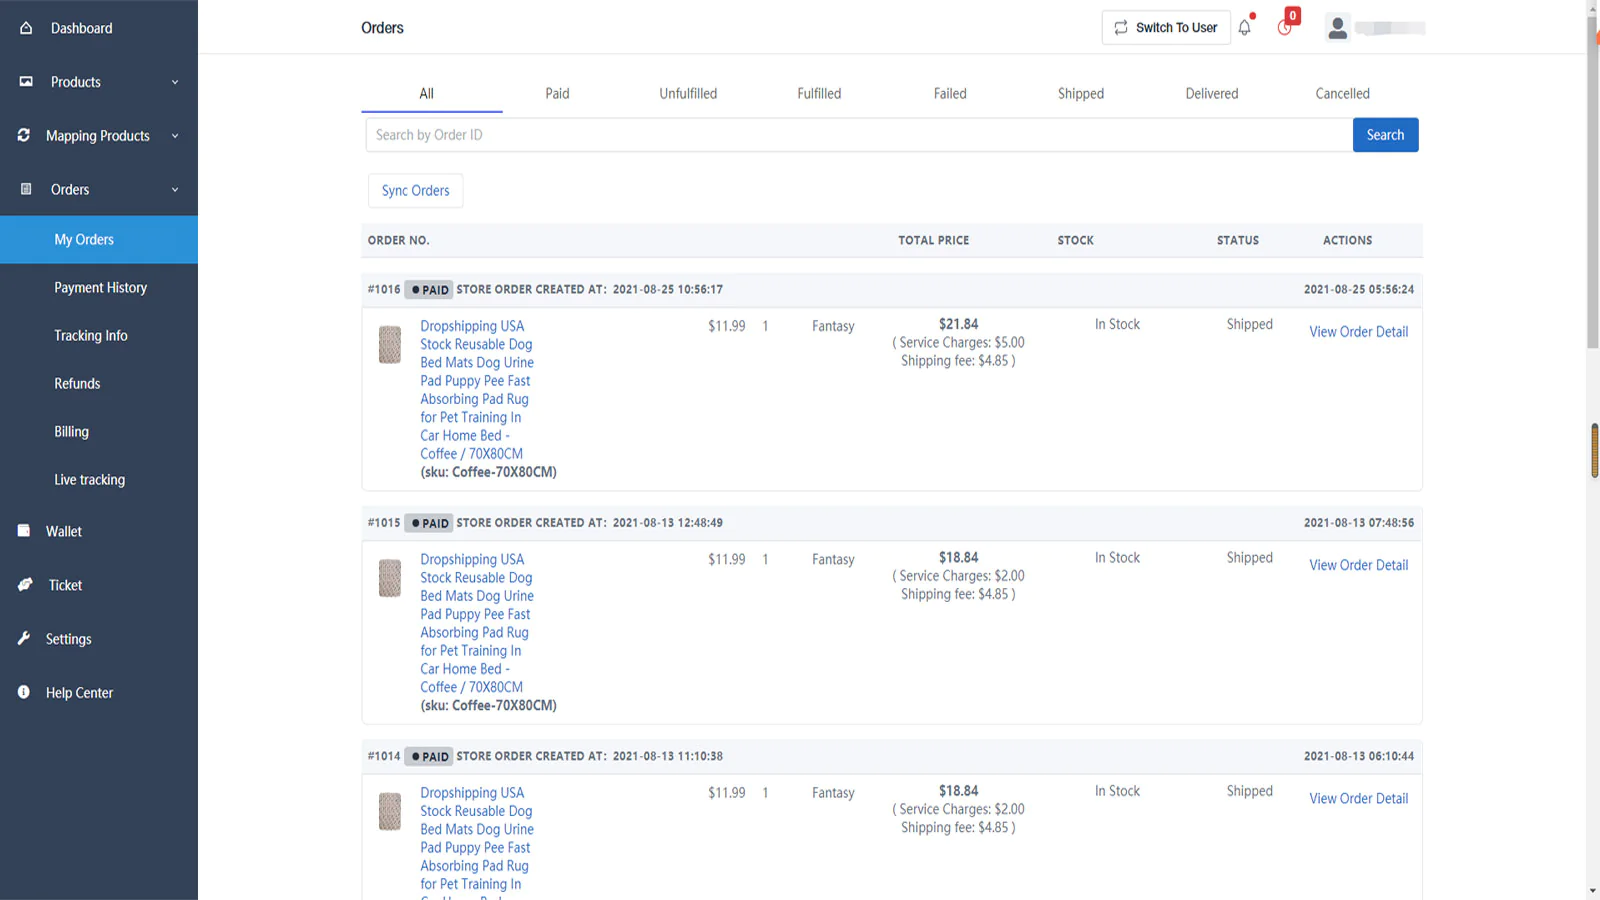
Task: Click the notification bell icon
Action: [x=1244, y=28]
